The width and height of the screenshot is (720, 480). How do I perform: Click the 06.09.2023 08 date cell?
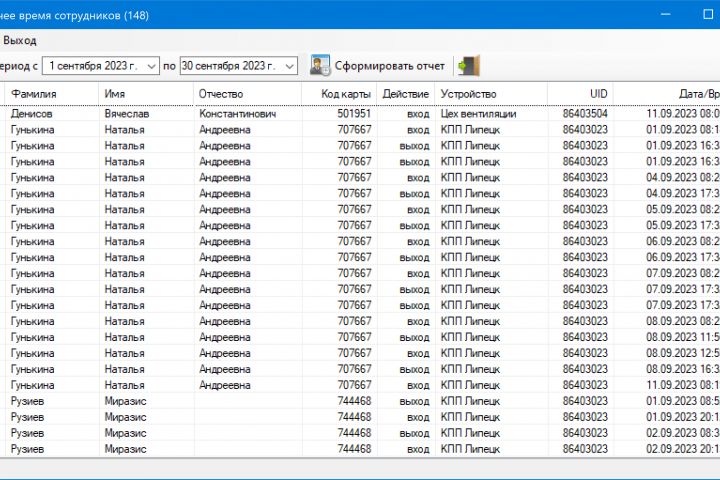683,241
